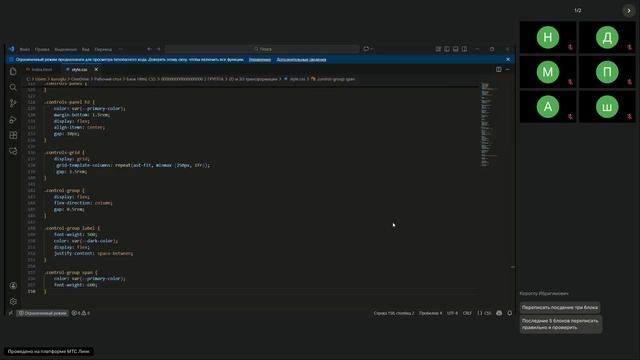
Task: Open the Вид menu
Action: click(x=85, y=49)
